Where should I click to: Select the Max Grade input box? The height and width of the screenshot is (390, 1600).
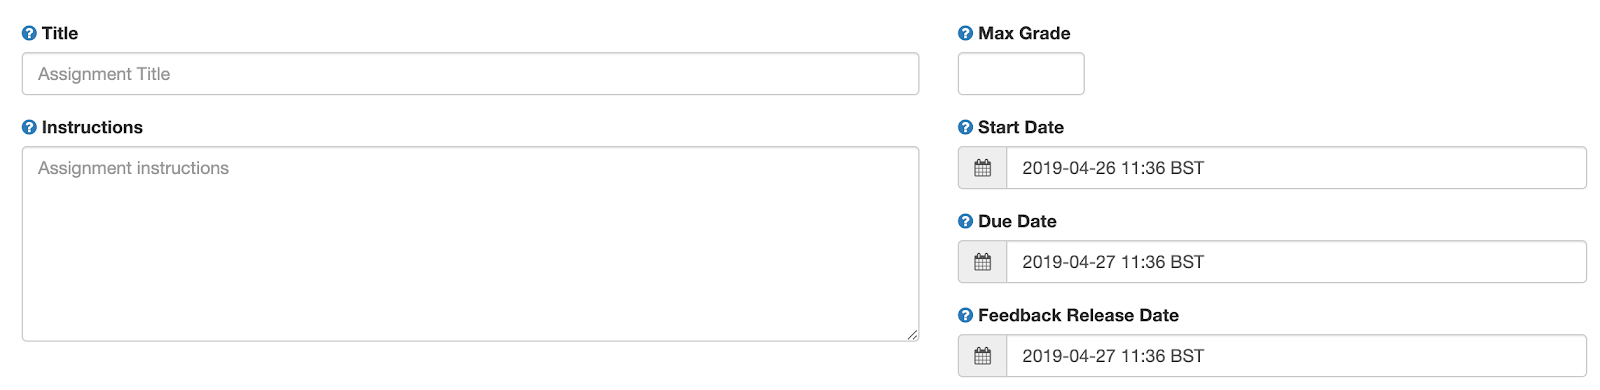pyautogui.click(x=1021, y=74)
